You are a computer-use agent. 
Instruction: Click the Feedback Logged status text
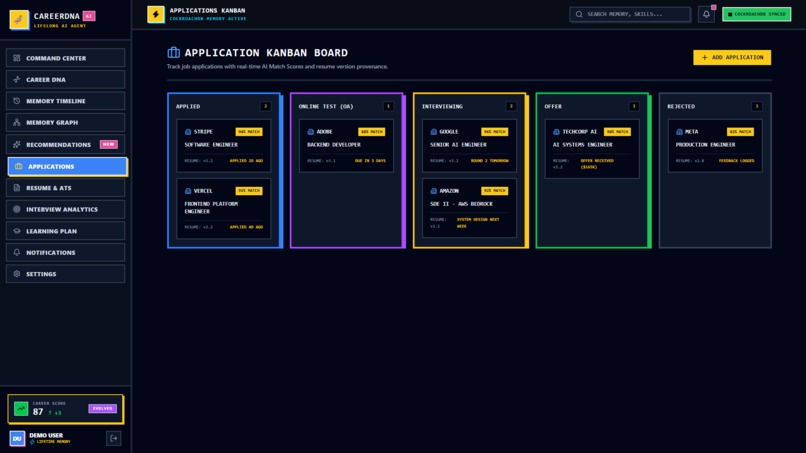(x=737, y=160)
